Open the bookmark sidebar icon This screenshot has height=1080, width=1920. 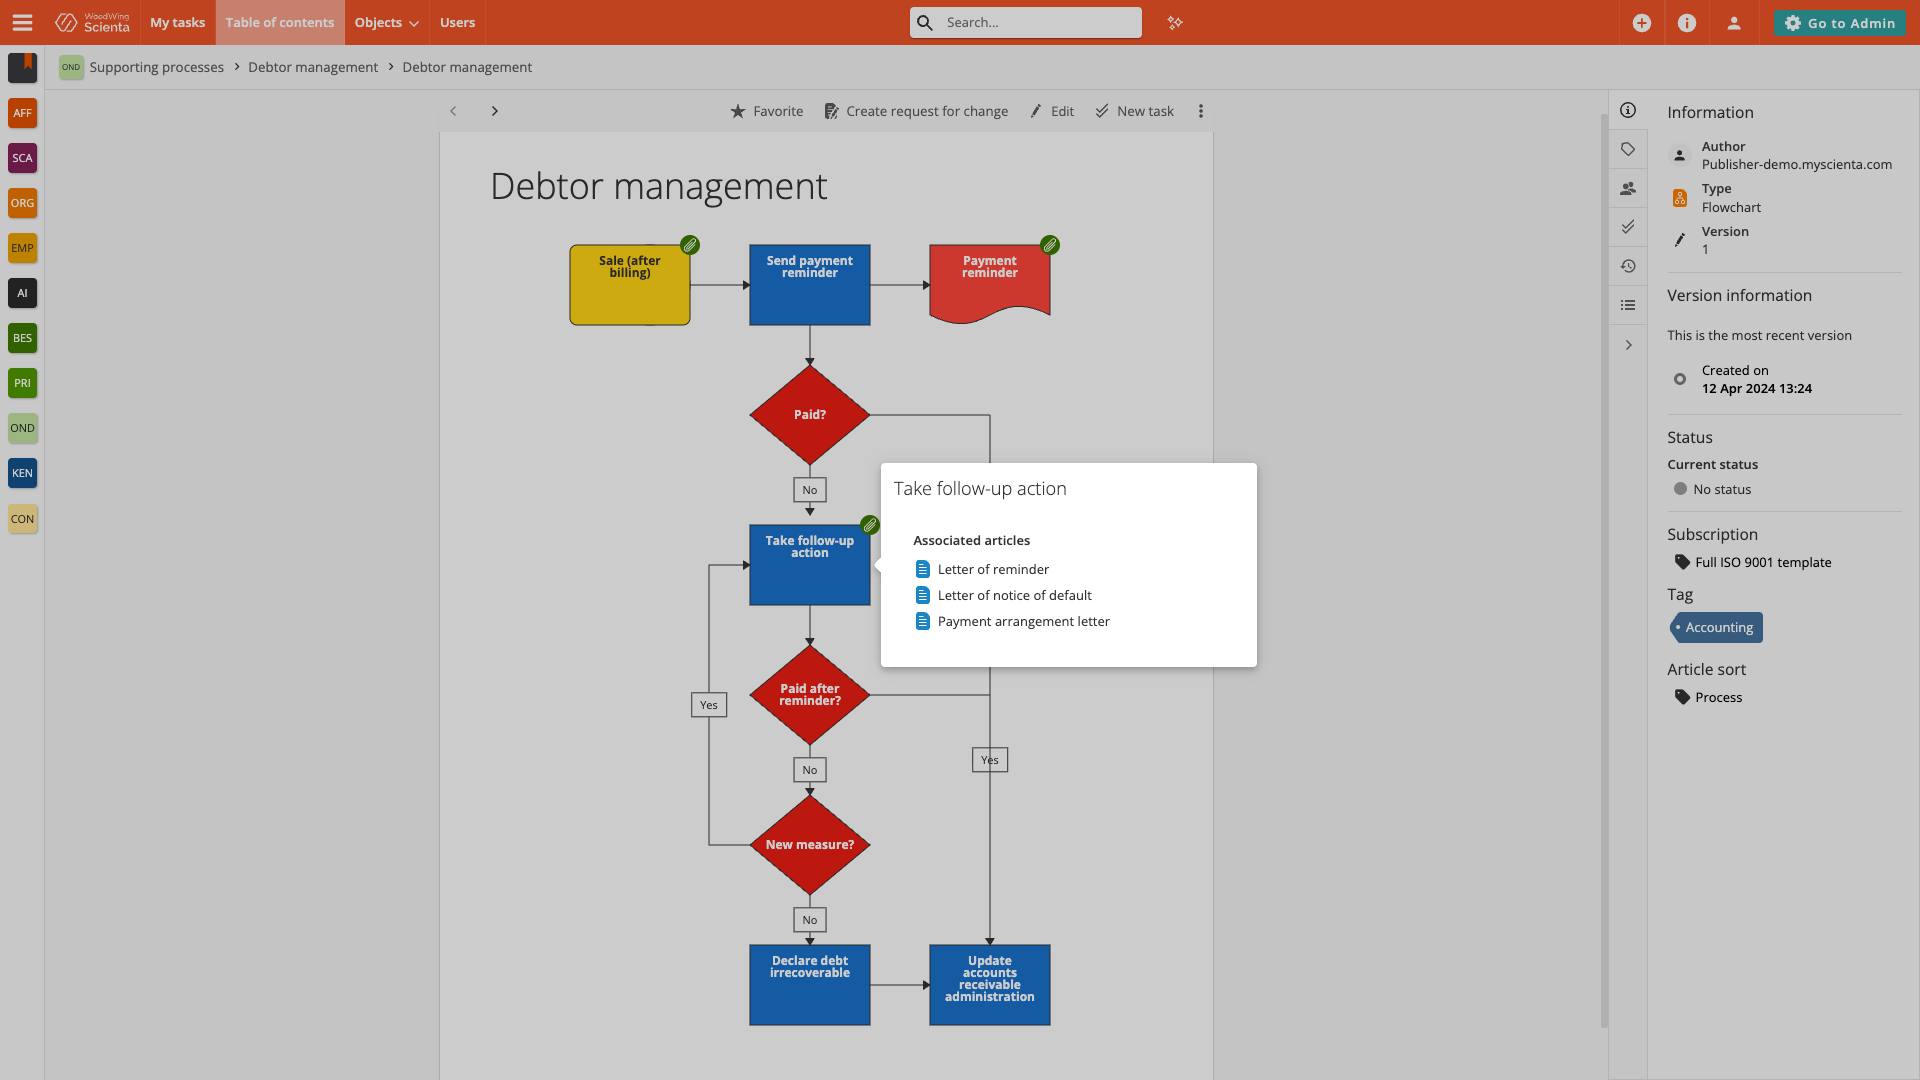[x=22, y=67]
